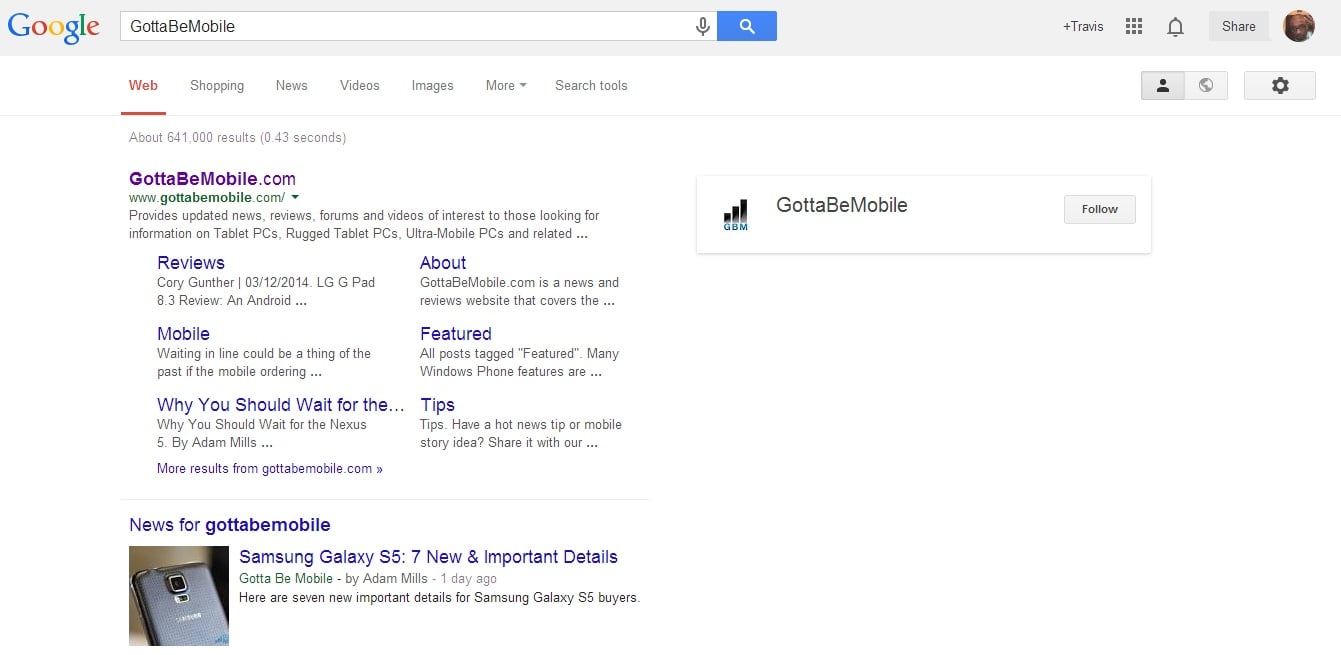Click More results from gottabemobile.com
This screenshot has width=1341, height=655.
[270, 468]
